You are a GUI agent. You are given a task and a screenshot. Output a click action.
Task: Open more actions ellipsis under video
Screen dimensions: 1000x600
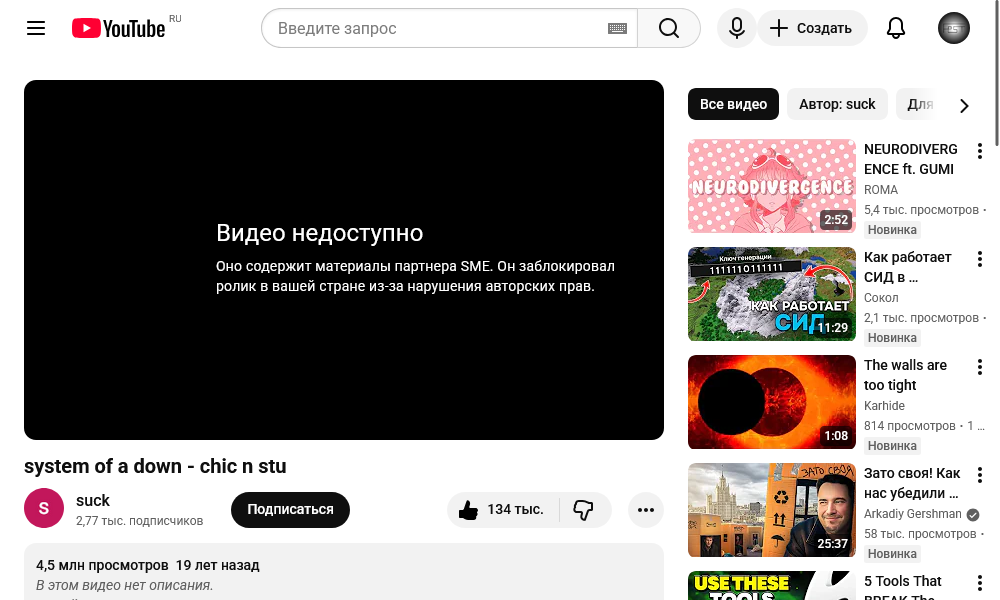(645, 510)
